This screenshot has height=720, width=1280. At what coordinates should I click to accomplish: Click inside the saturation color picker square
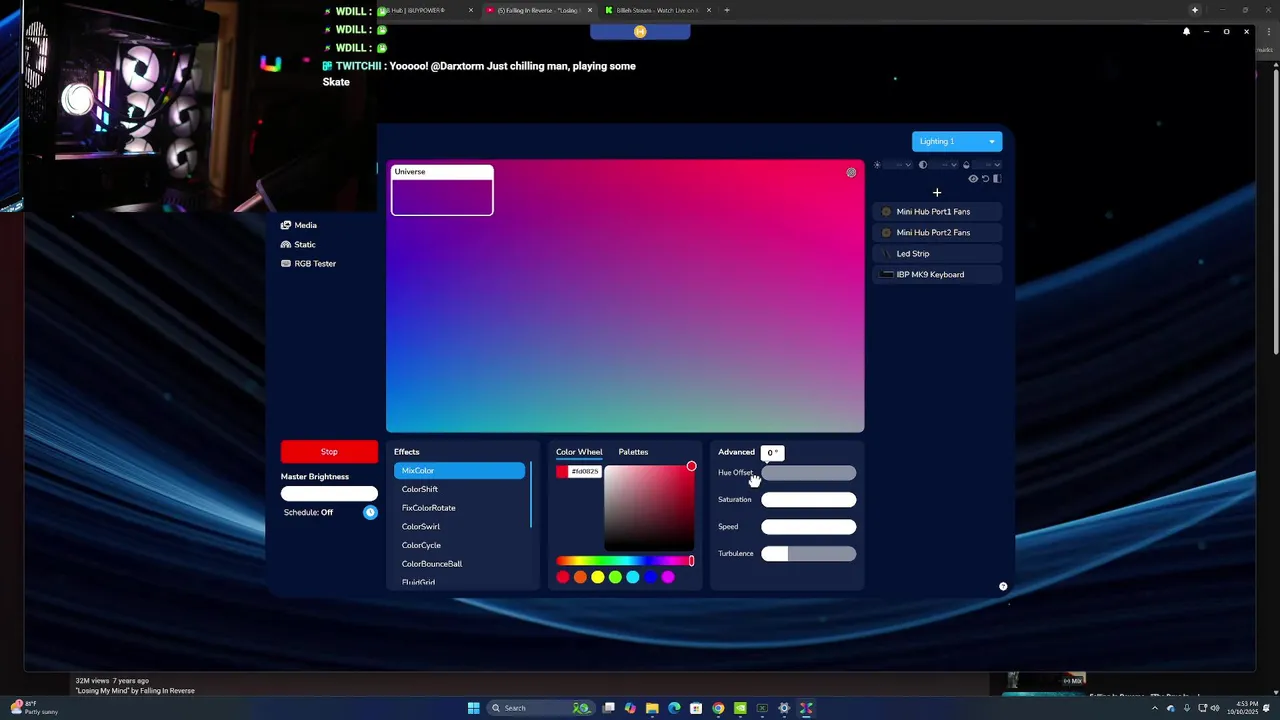649,507
